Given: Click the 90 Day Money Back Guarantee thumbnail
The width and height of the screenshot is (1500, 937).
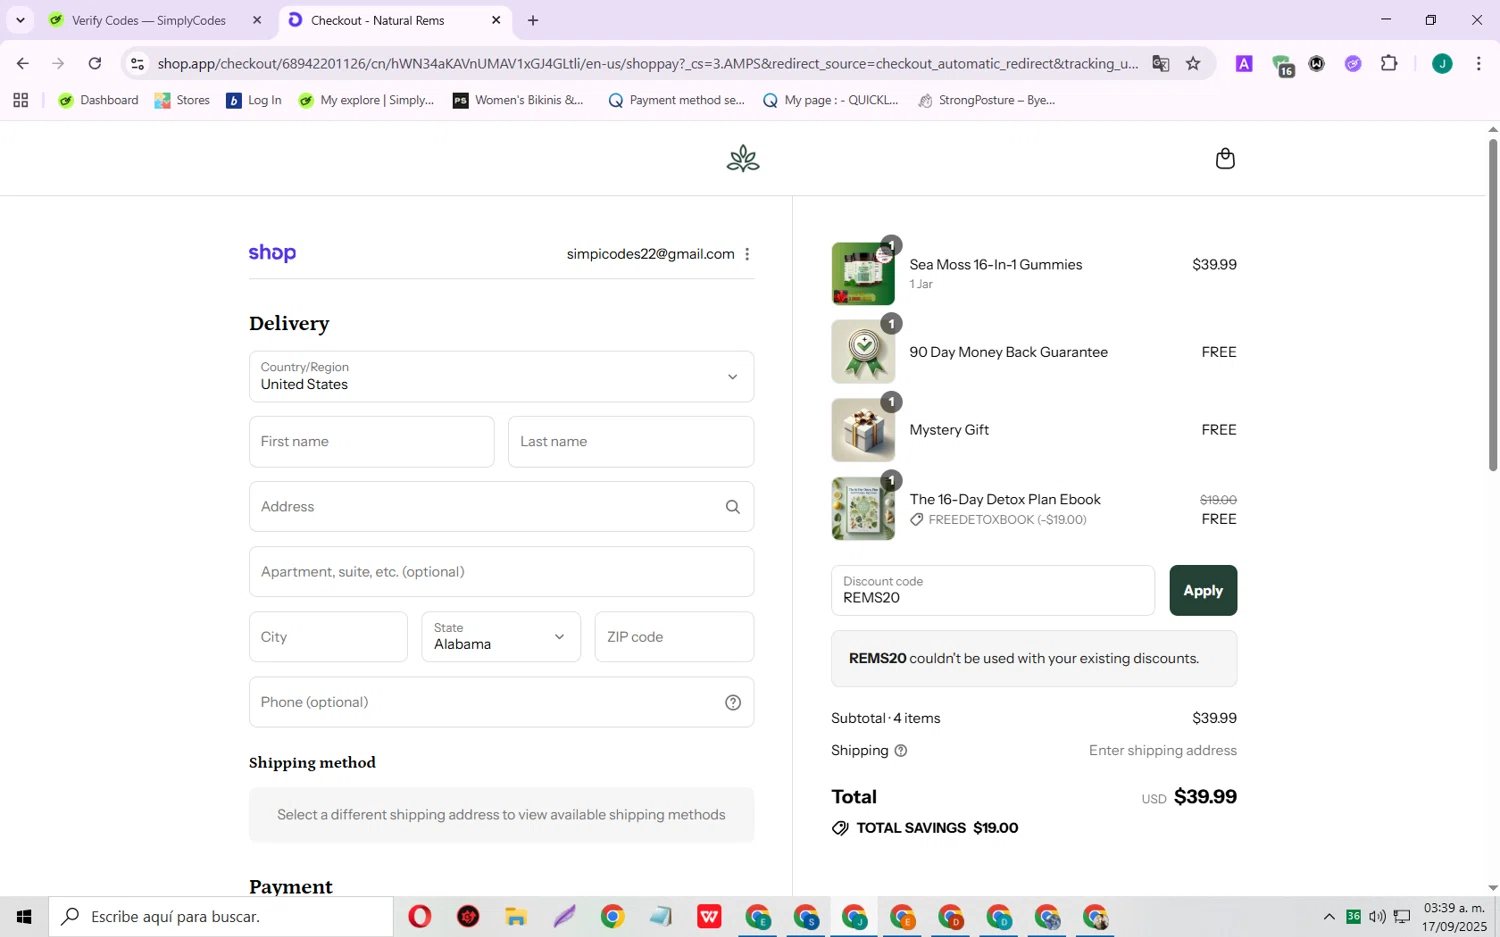Looking at the screenshot, I should pos(863,352).
